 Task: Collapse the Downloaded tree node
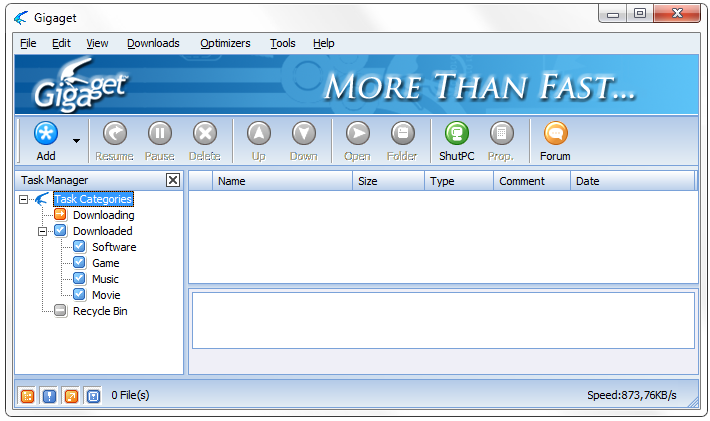[43, 231]
